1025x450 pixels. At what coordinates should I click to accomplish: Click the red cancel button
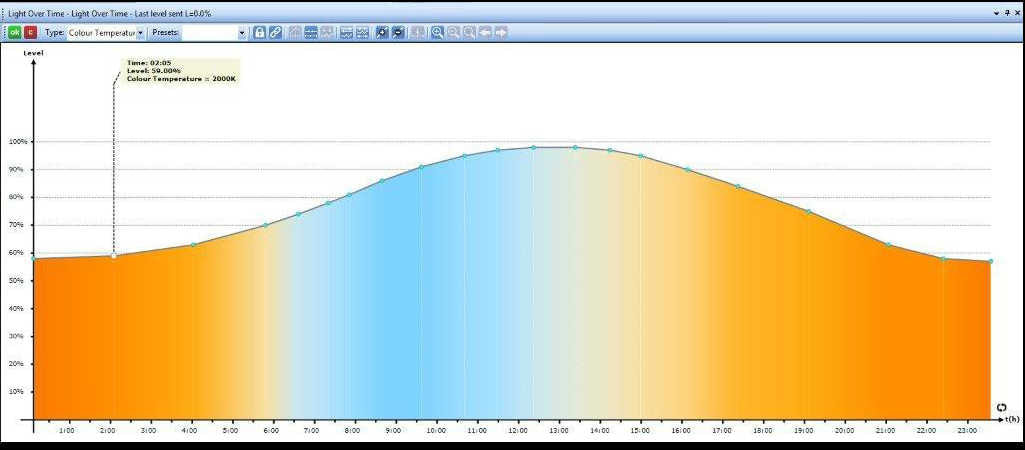[x=31, y=33]
